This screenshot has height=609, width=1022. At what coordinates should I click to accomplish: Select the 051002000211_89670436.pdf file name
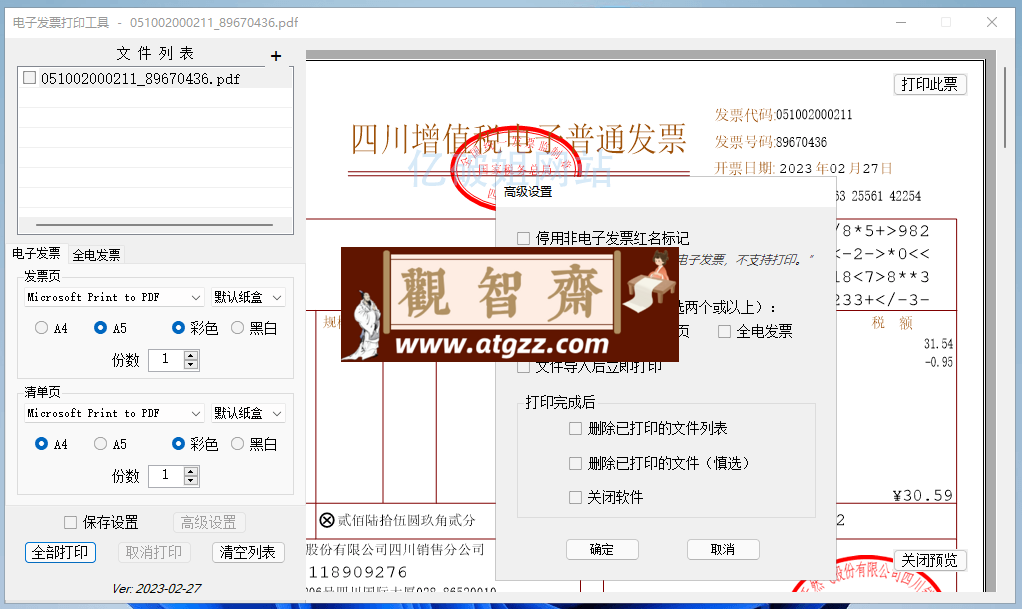[140, 79]
